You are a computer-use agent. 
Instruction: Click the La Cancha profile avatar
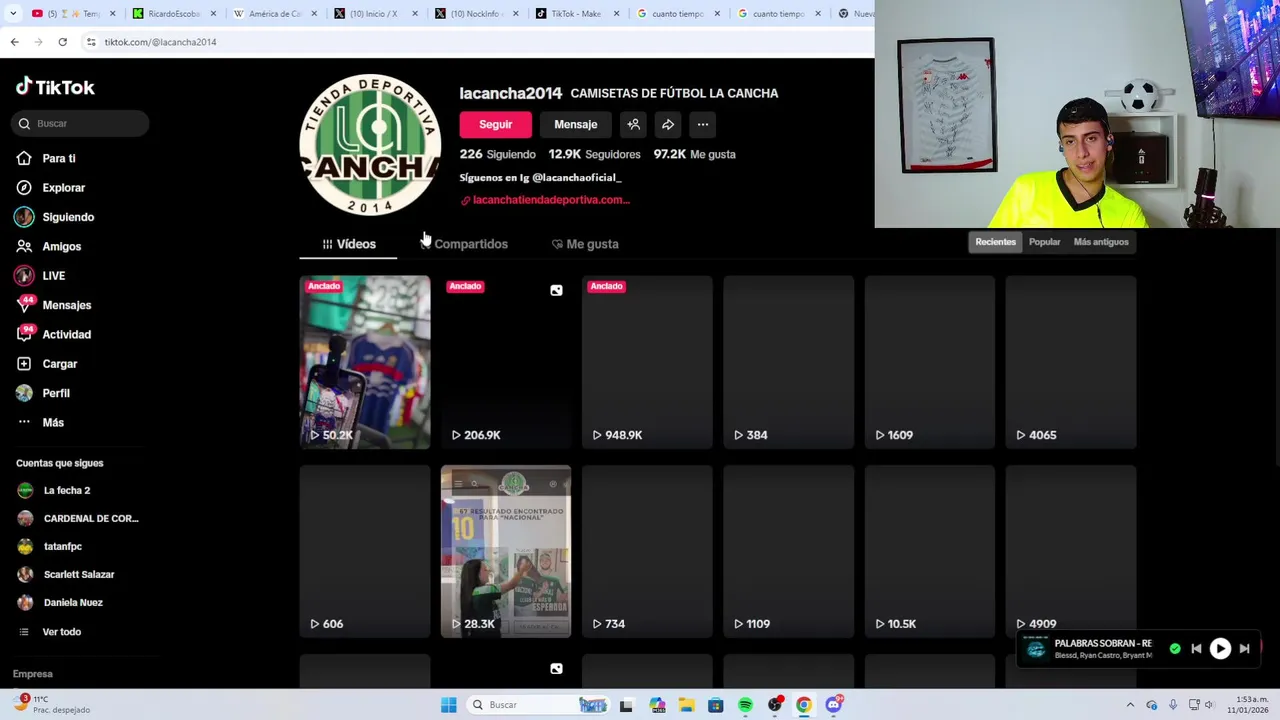point(370,145)
